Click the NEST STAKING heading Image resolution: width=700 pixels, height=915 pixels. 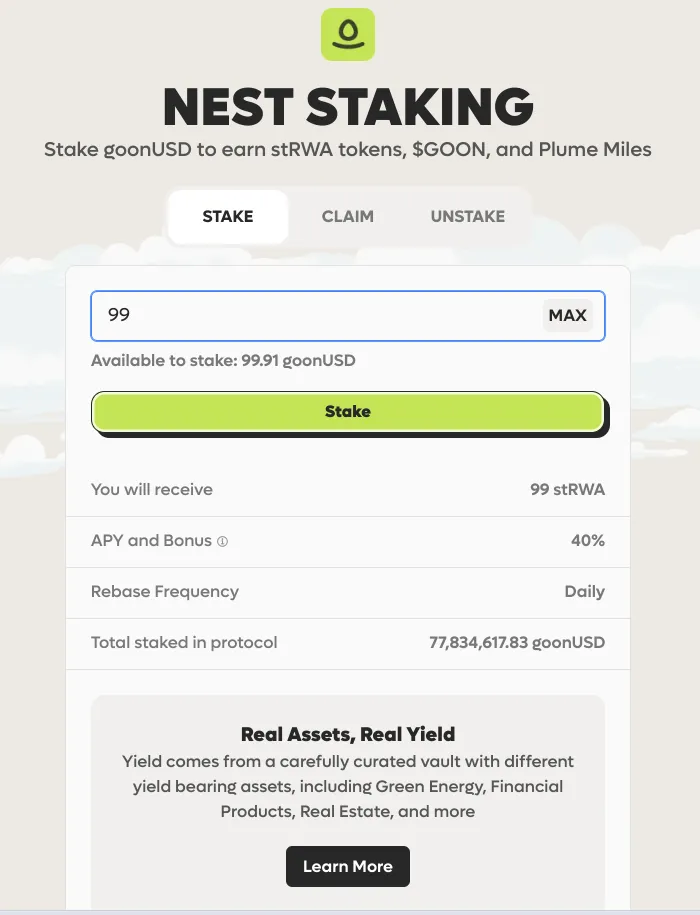click(348, 107)
